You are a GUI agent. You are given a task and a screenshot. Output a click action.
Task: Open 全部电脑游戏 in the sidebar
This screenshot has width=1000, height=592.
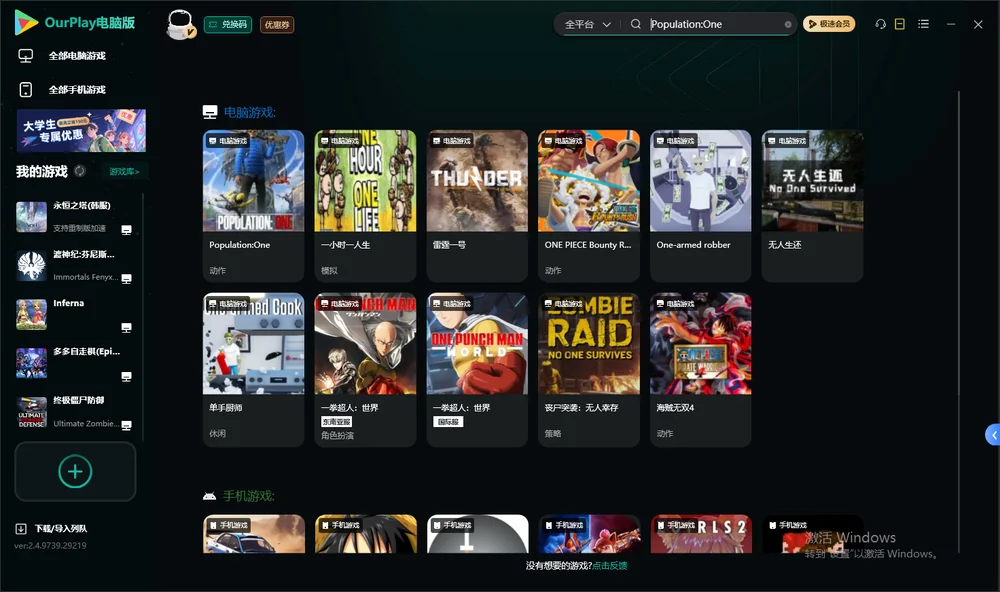click(x=77, y=56)
